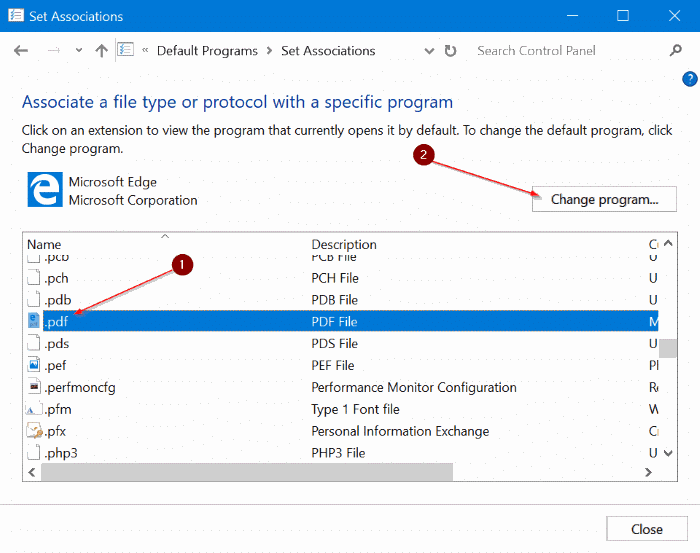Click Default Programs breadcrumb
The width and height of the screenshot is (700, 553).
[207, 51]
